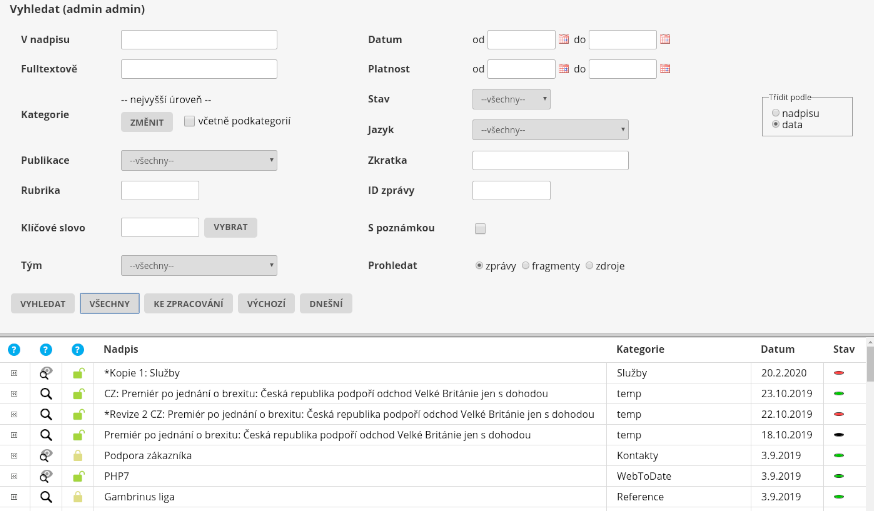
Task: Click 'Nadpis' column header
Action: pyautogui.click(x=121, y=350)
